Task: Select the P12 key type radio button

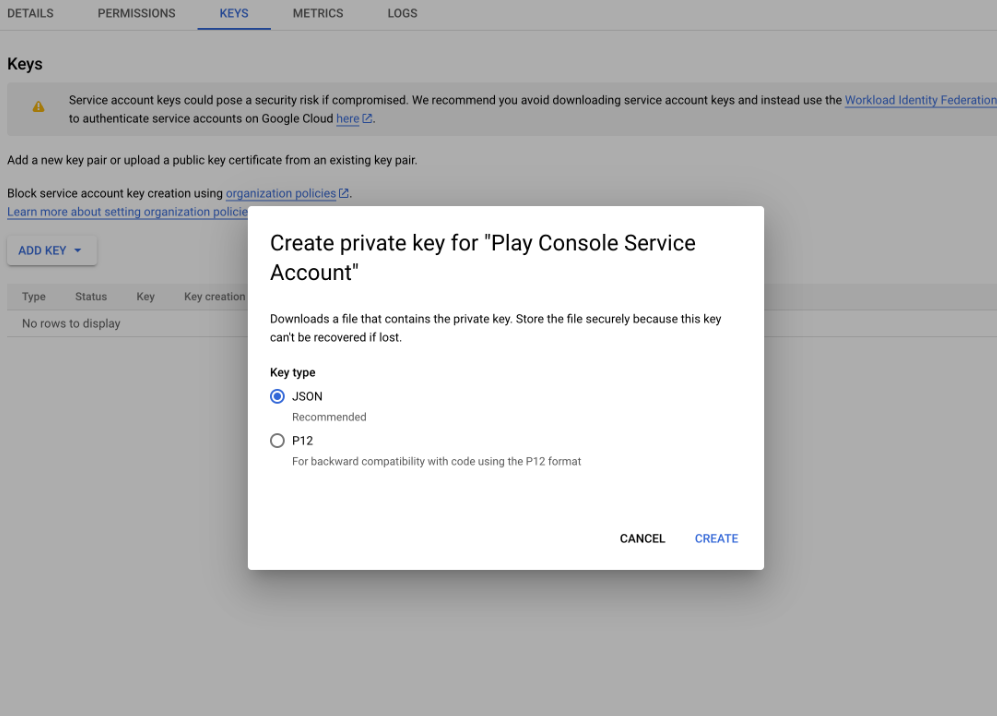Action: click(x=277, y=440)
